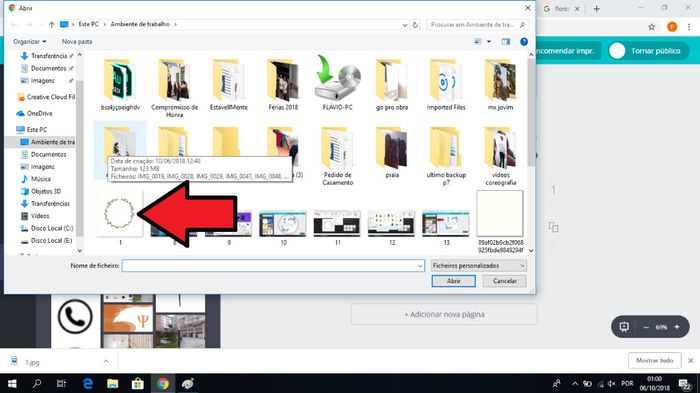Viewport: 700px width, 393px height.
Task: Click the Cancelar button
Action: (x=504, y=281)
